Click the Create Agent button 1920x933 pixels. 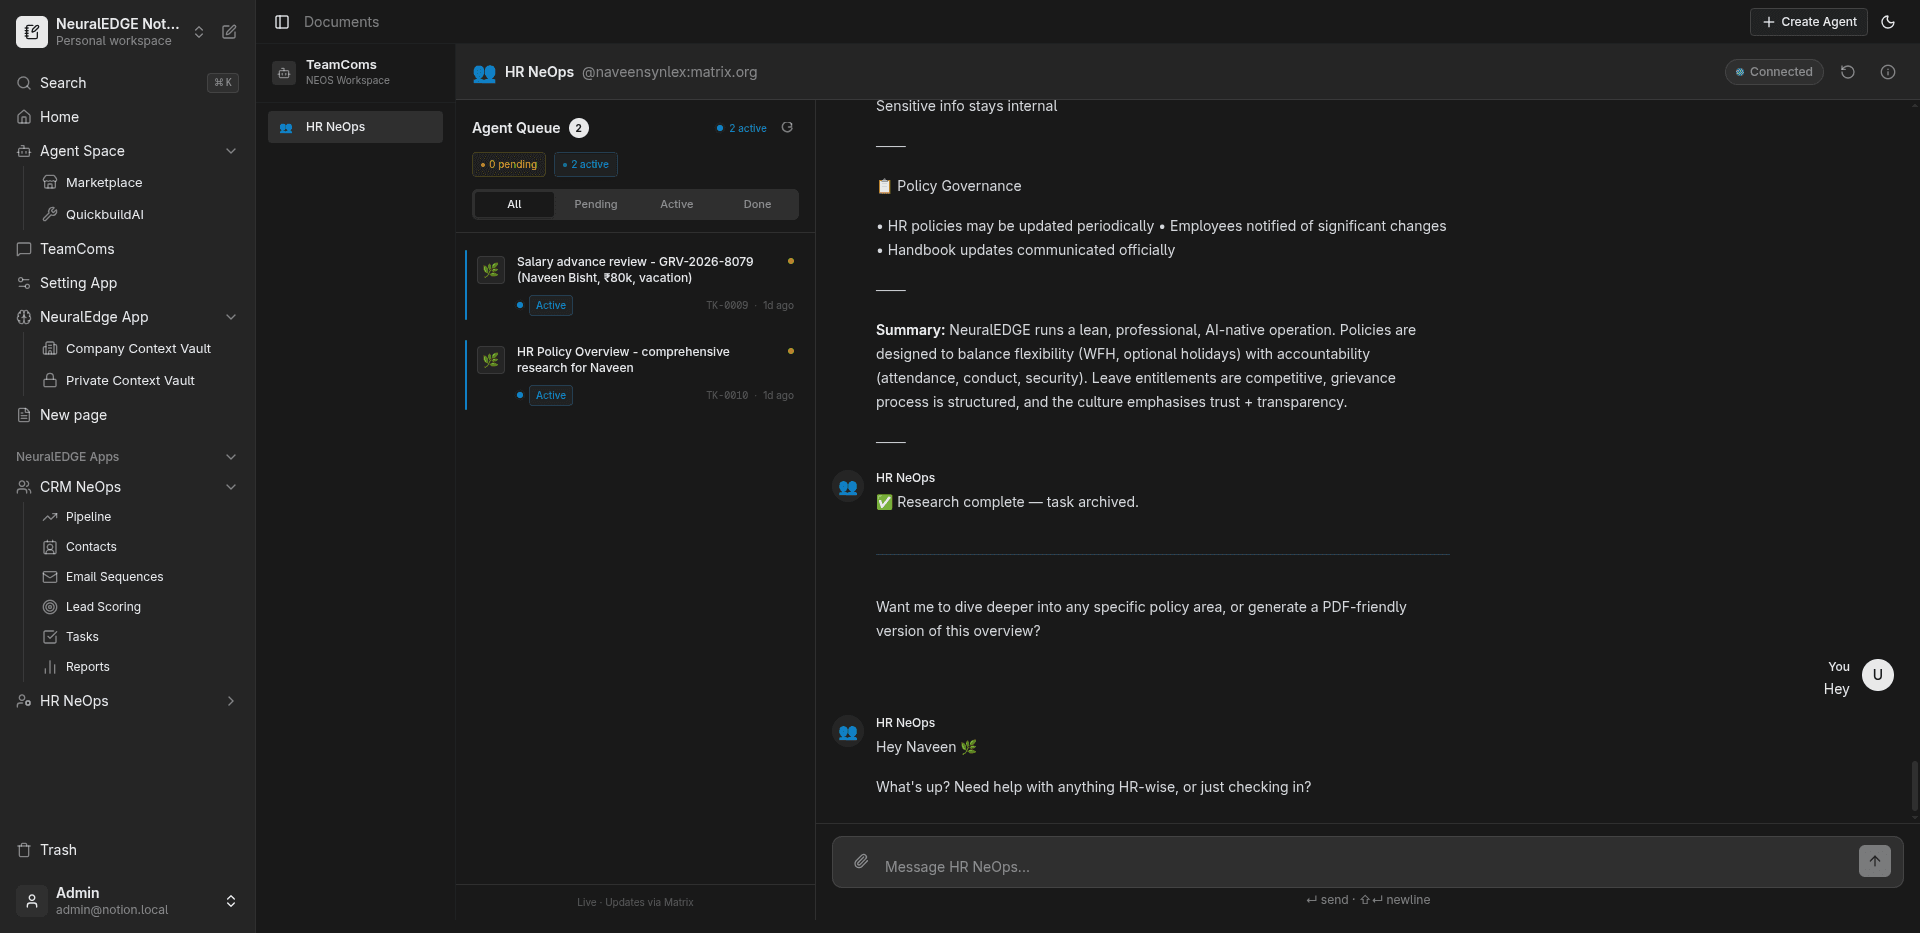pos(1808,22)
